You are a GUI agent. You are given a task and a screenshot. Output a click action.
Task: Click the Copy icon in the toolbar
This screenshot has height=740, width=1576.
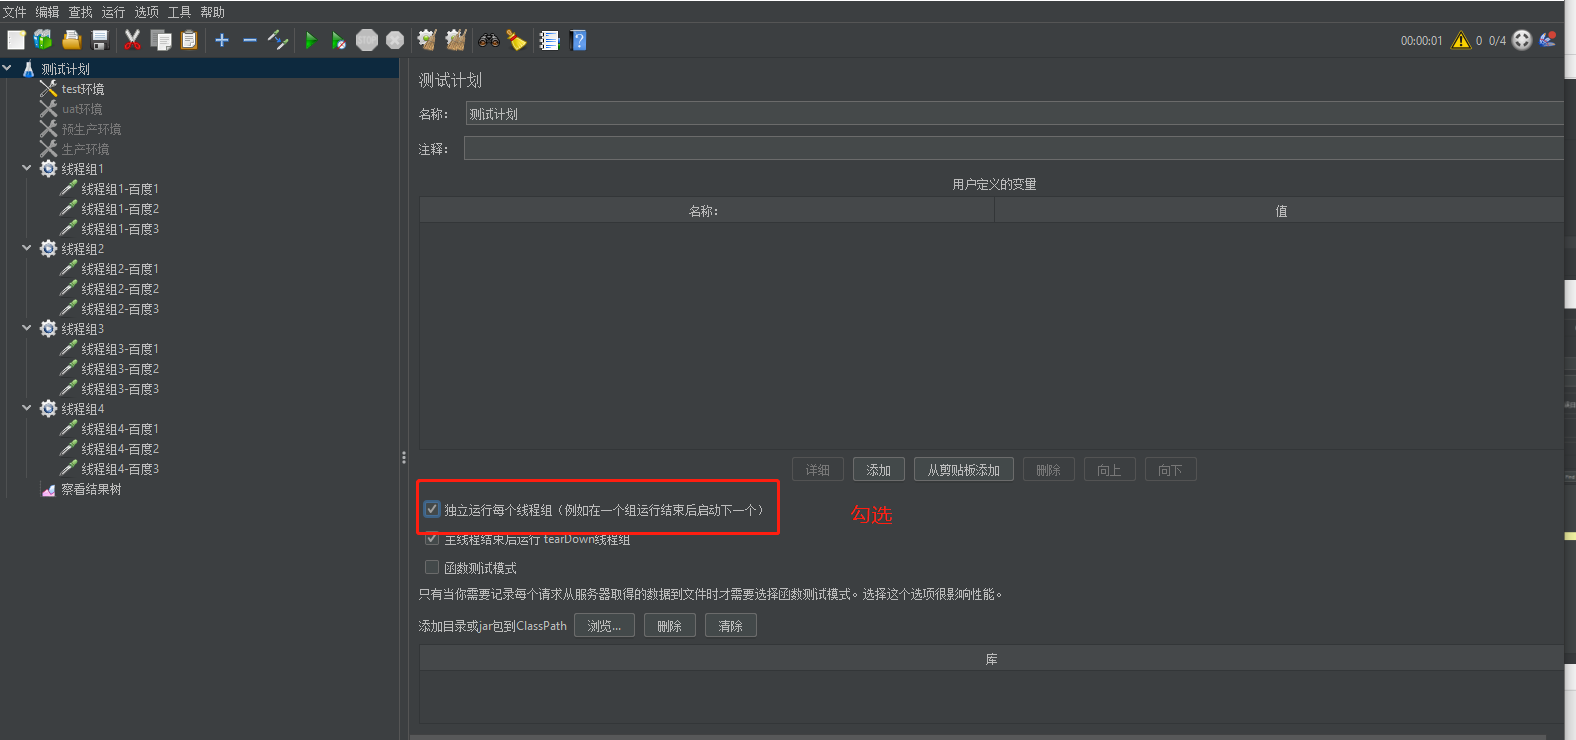coord(161,40)
